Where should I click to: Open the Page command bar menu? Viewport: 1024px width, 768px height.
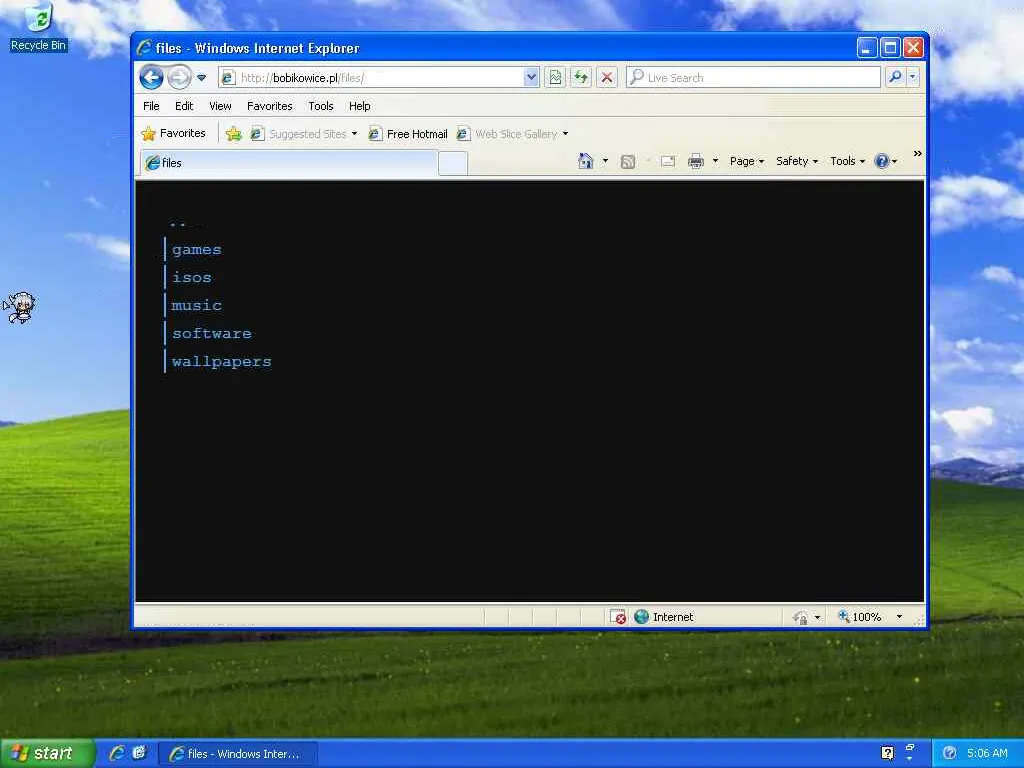(x=746, y=161)
